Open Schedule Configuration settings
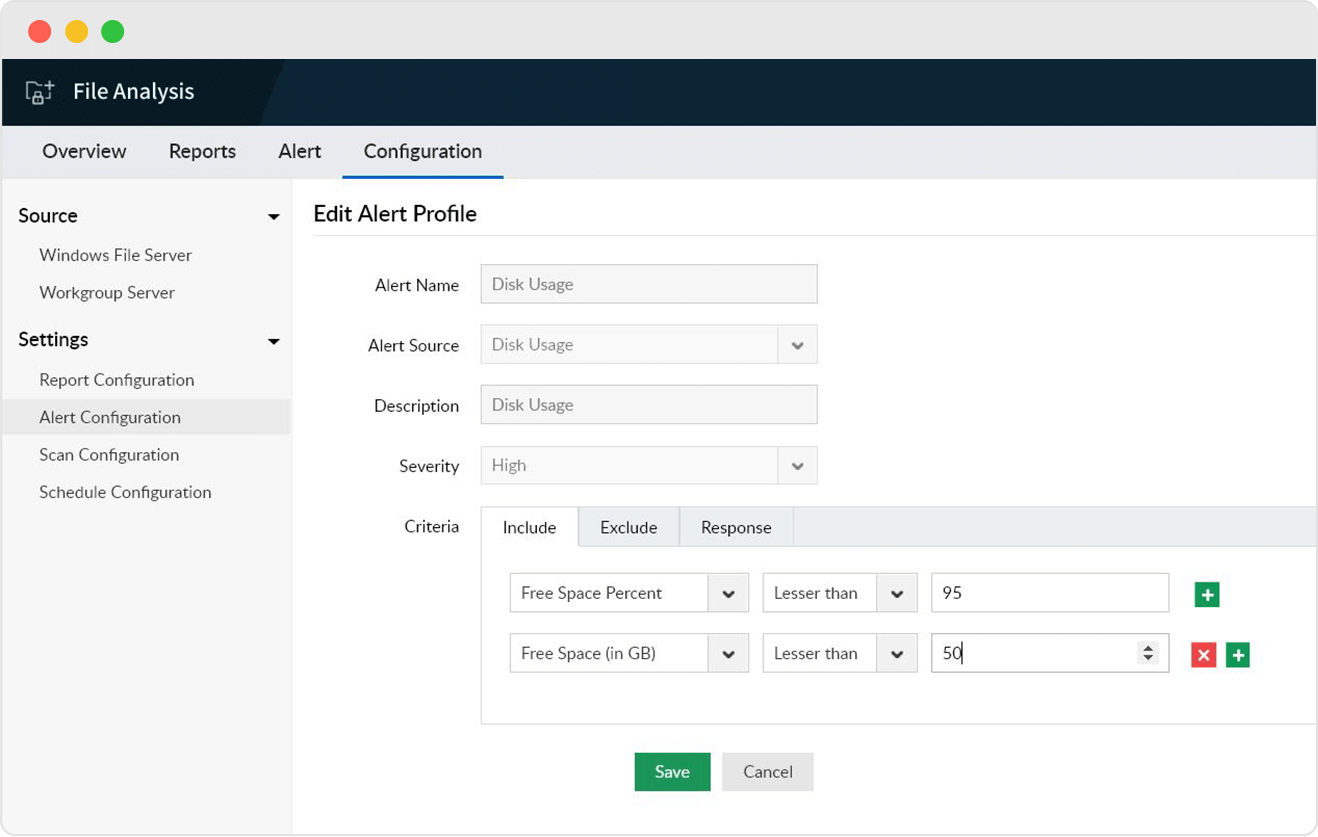 click(125, 492)
